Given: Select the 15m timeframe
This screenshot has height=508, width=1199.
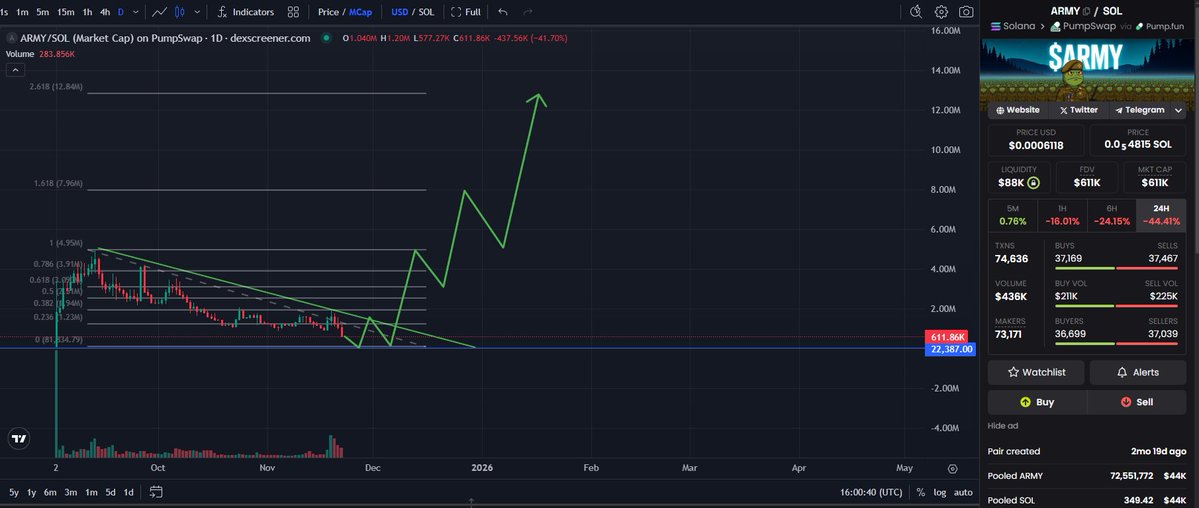Looking at the screenshot, I should click(x=66, y=12).
